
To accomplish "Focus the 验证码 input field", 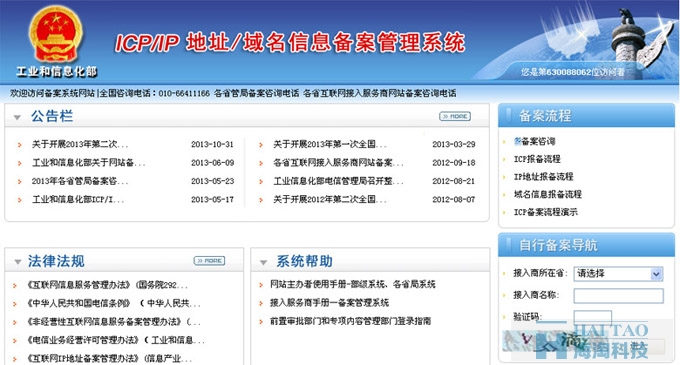I will tap(592, 317).
